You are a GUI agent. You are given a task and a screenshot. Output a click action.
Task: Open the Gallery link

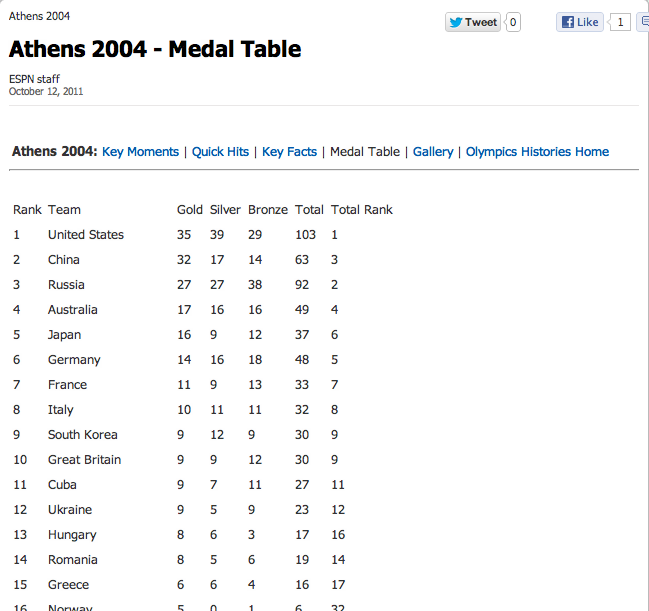click(x=433, y=152)
